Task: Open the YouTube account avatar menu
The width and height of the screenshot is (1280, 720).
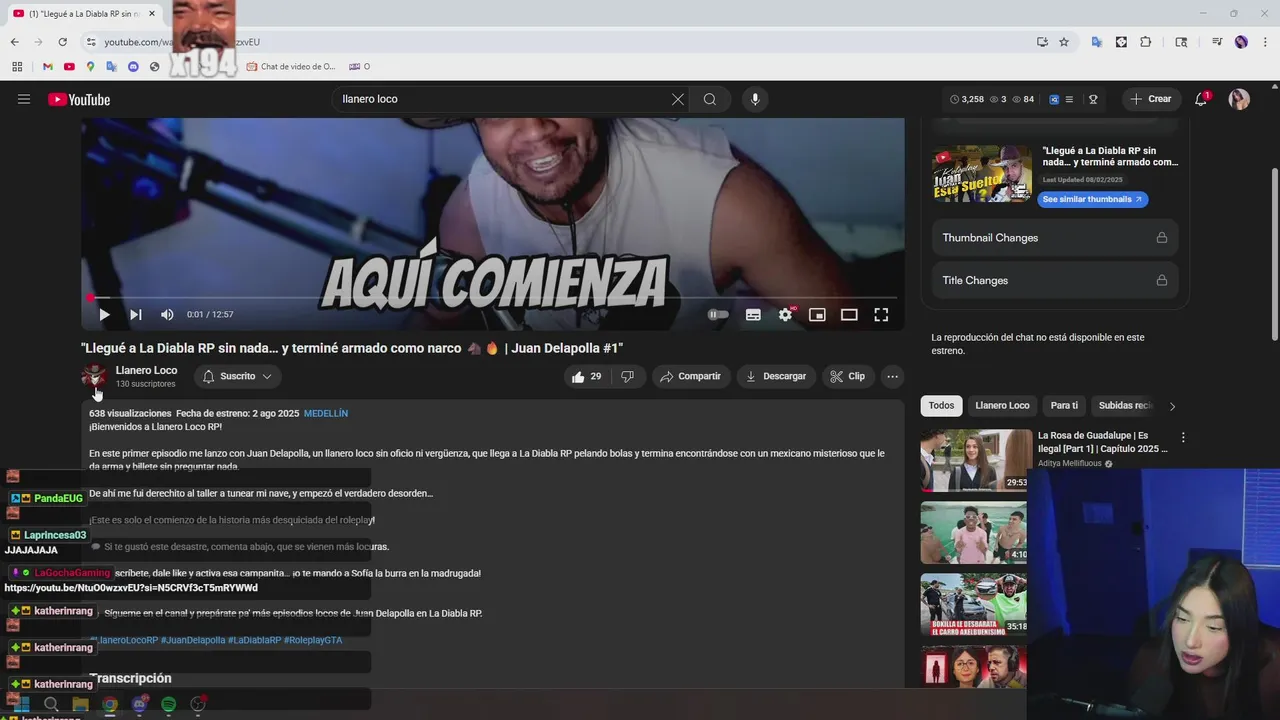Action: click(1239, 99)
